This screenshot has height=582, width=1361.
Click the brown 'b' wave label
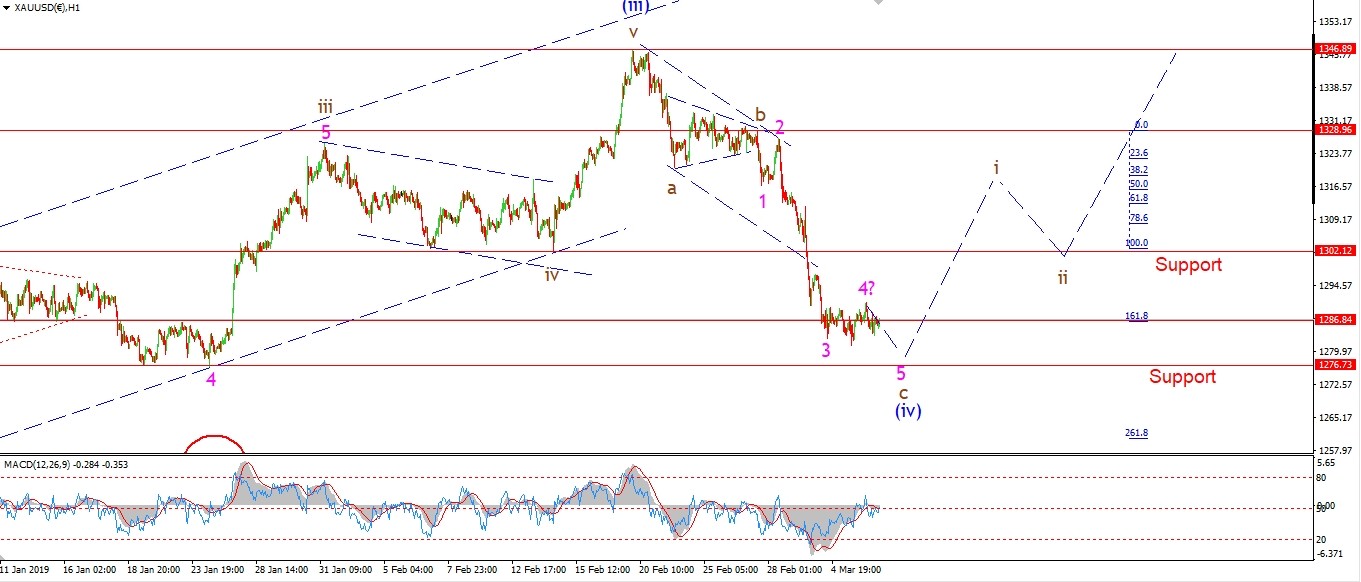tap(760, 114)
